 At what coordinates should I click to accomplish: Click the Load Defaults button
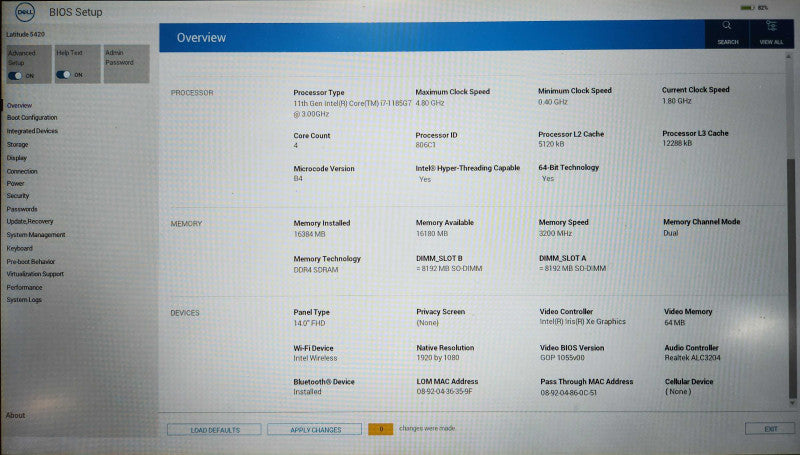click(x=214, y=429)
